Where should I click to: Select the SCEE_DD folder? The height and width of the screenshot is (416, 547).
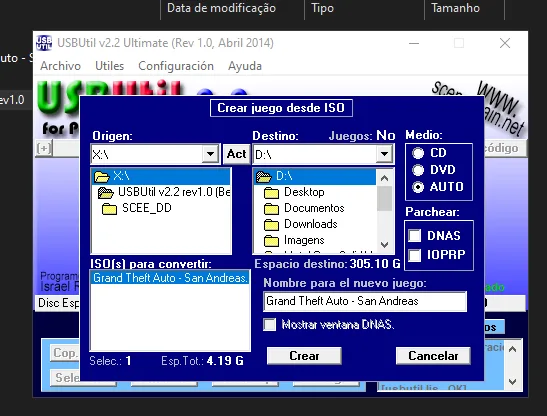click(x=137, y=208)
